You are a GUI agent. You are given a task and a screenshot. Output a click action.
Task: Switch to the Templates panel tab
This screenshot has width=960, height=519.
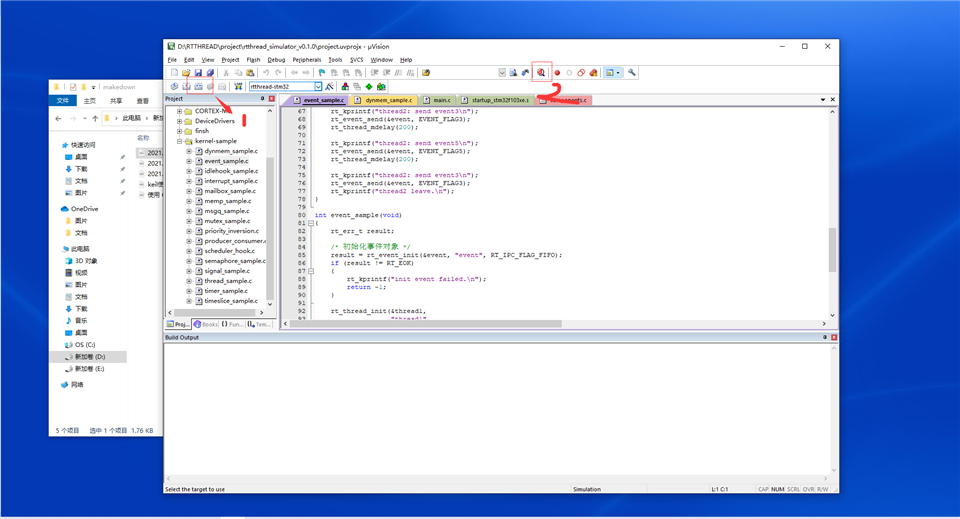point(260,324)
